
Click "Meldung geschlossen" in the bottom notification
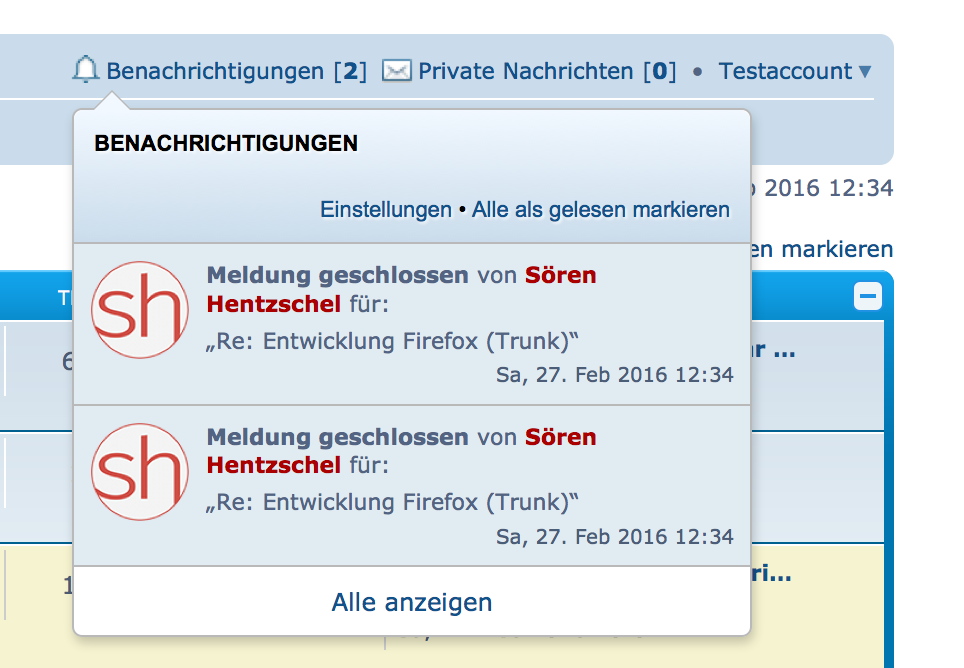point(337,437)
